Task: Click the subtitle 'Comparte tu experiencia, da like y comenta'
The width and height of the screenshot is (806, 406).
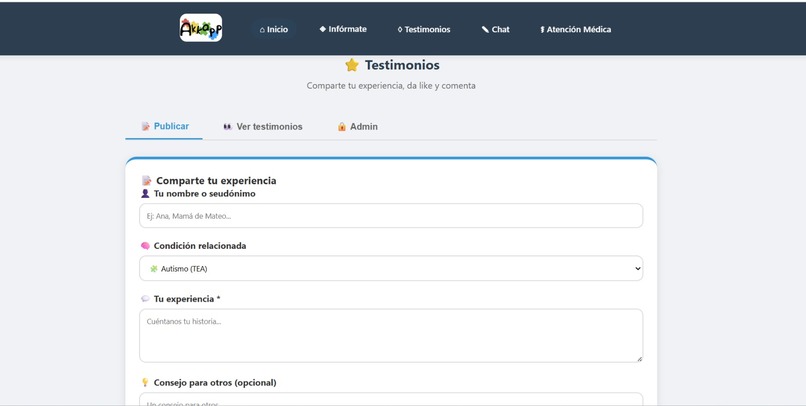Action: point(391,86)
